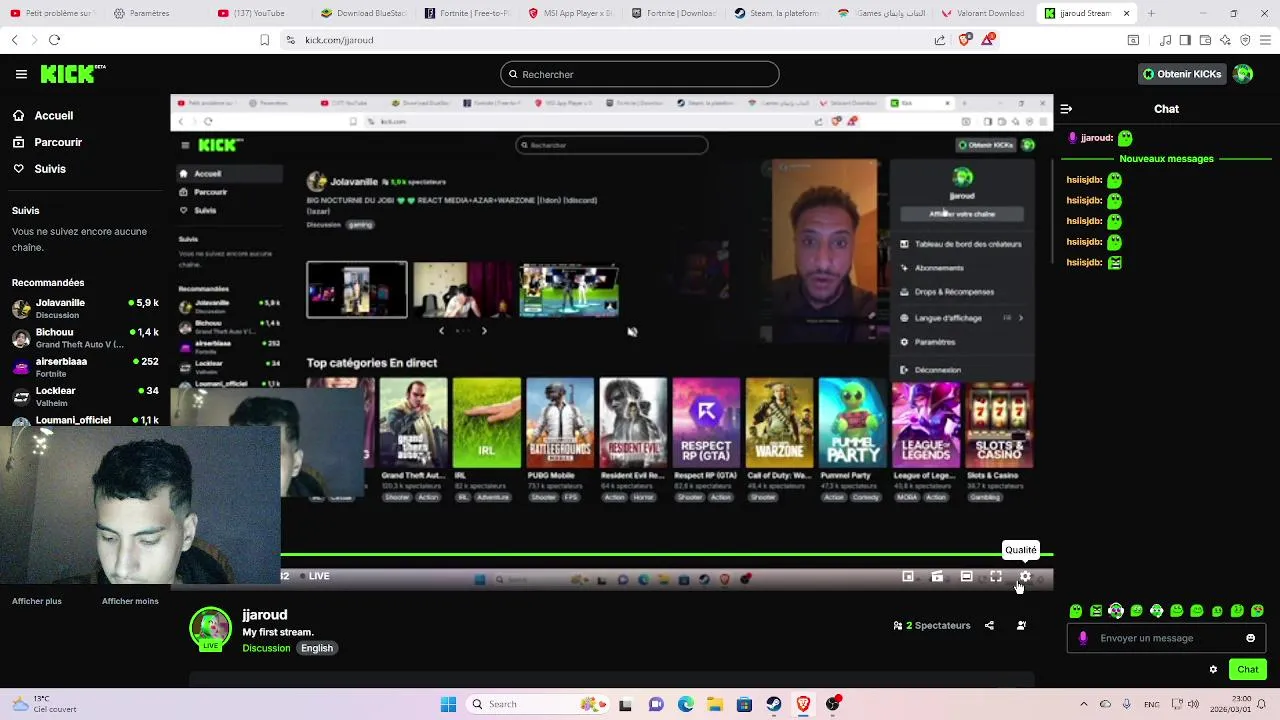The image size is (1280, 720).
Task: Enter fullscreen on the video player
Action: pos(996,577)
